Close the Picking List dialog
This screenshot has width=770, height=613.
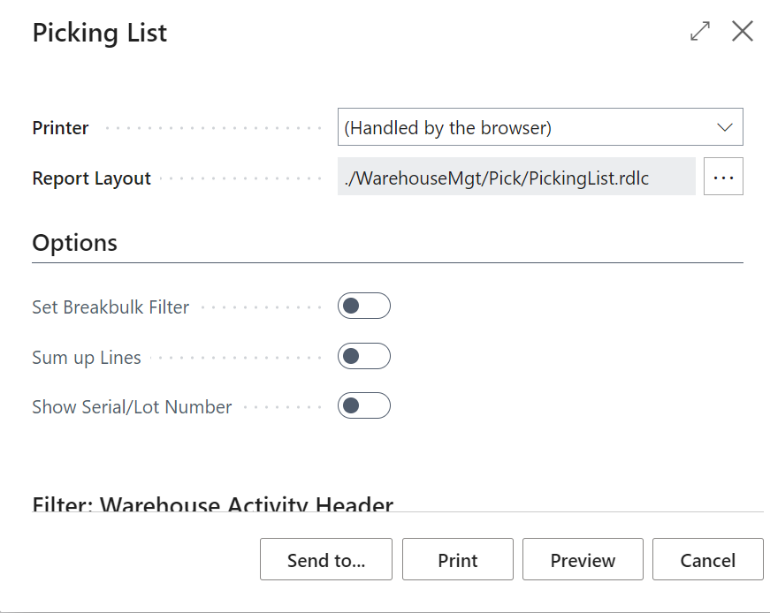click(742, 32)
